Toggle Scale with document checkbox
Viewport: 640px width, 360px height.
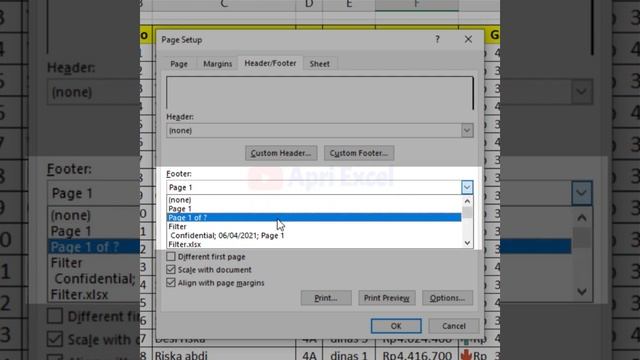[x=171, y=270]
